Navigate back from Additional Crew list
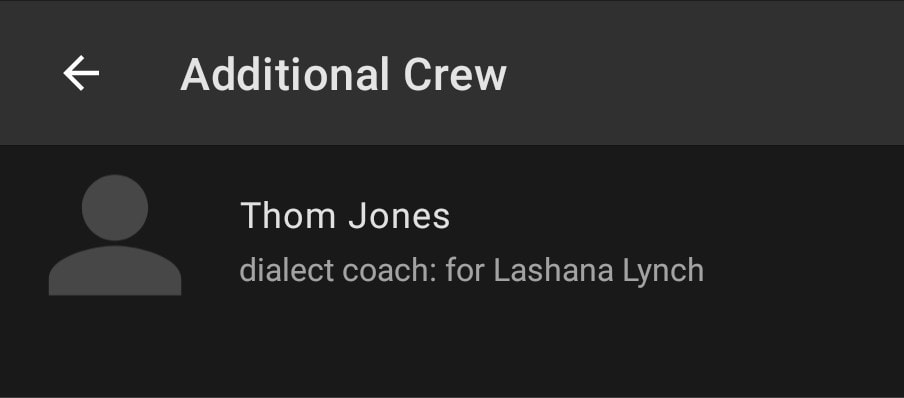 tap(81, 73)
